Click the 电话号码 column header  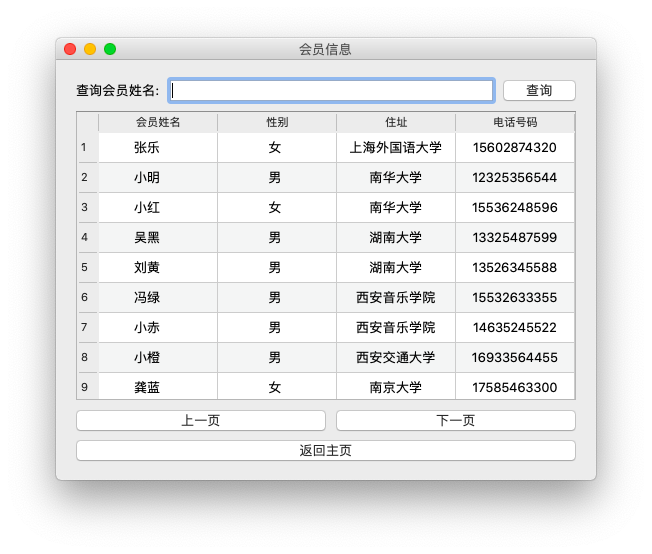pos(515,122)
